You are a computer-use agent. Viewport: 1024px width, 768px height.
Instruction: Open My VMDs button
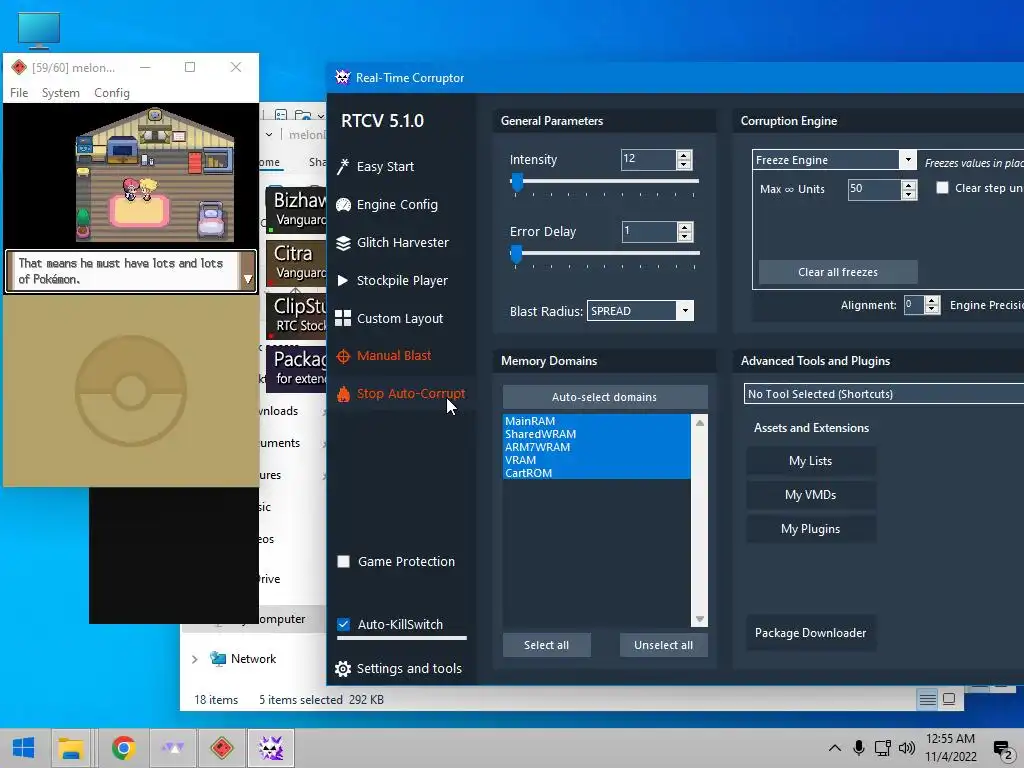point(810,495)
